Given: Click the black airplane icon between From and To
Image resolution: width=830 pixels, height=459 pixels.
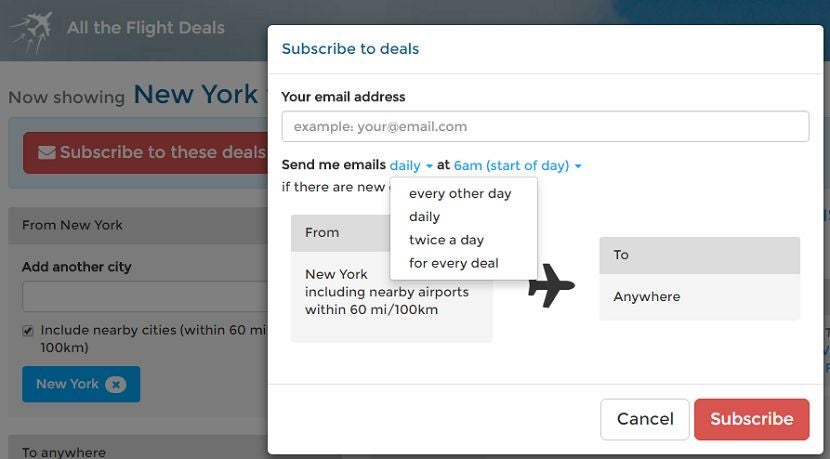Looking at the screenshot, I should click(551, 286).
